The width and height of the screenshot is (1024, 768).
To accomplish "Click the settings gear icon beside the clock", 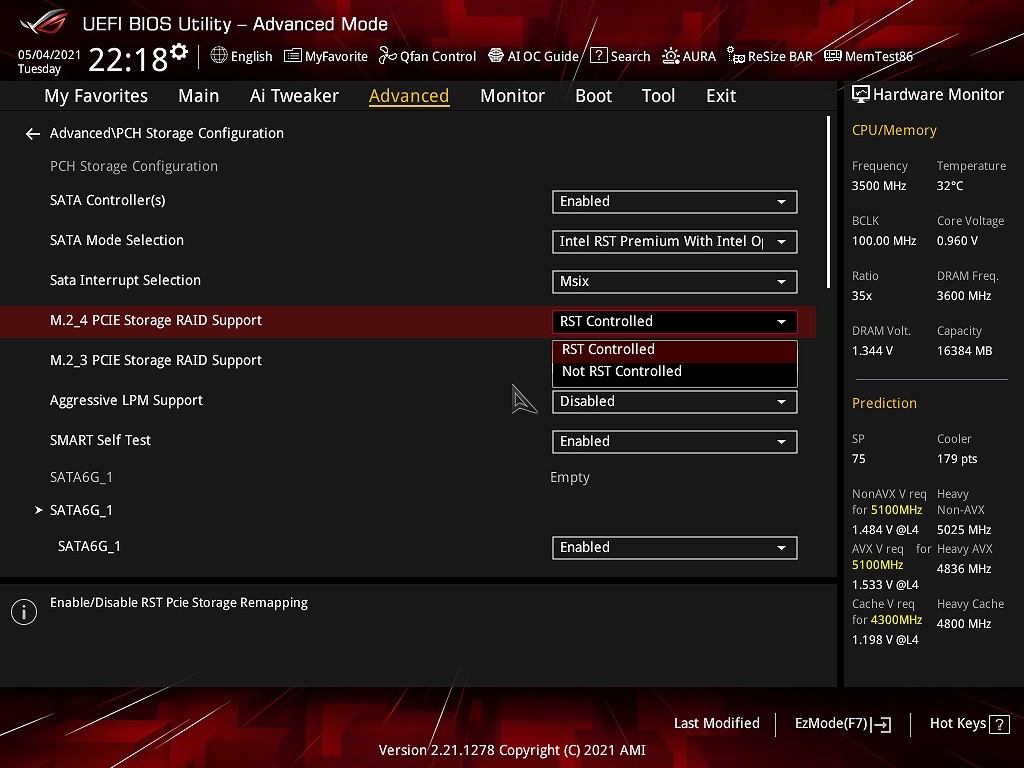I will [179, 52].
